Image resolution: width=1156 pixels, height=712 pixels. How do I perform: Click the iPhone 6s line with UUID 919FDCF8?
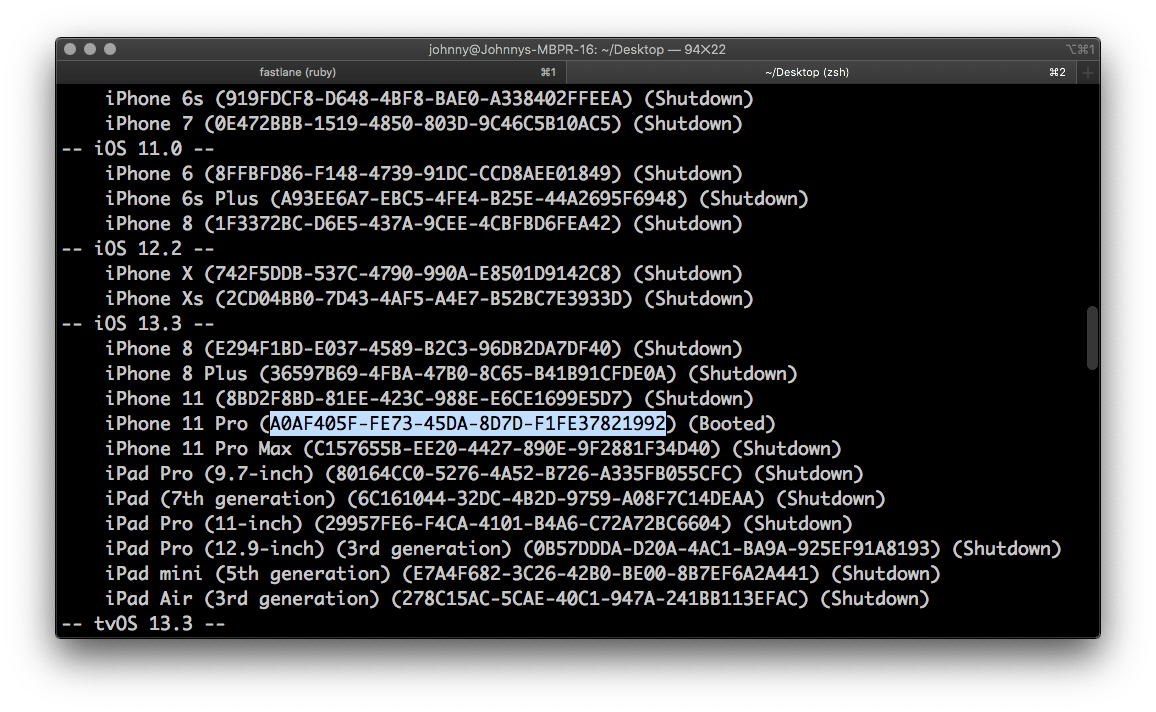[429, 99]
